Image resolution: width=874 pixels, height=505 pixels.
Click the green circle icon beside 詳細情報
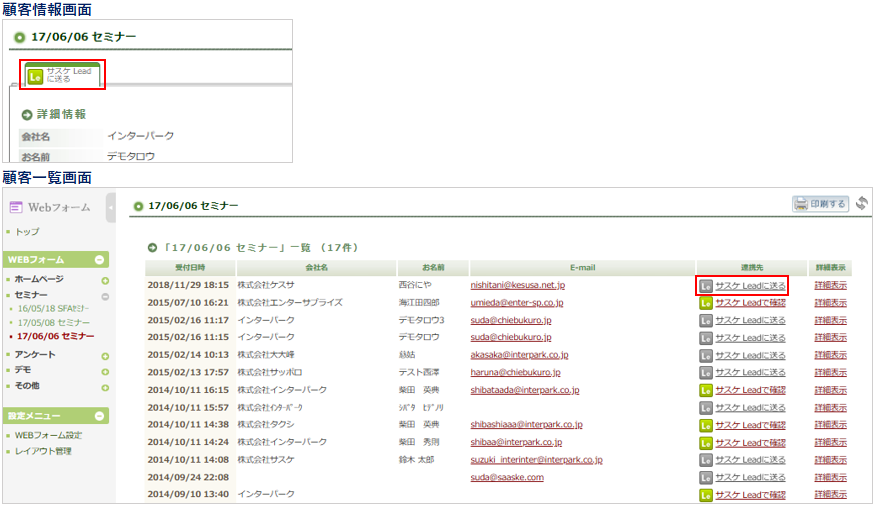point(27,115)
